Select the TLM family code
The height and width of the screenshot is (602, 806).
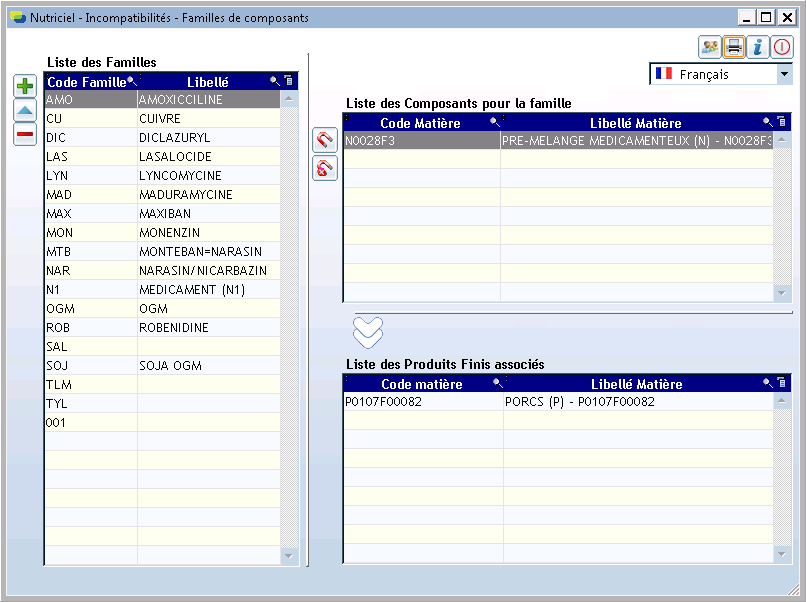pyautogui.click(x=91, y=385)
